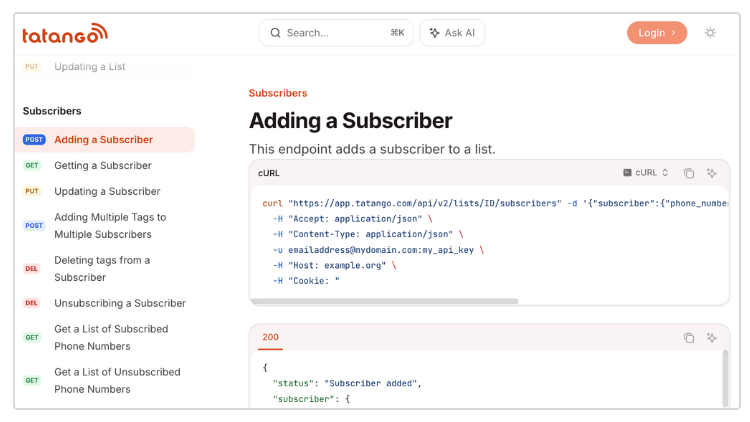750x422 pixels.
Task: Click the Subscribers breadcrumb above the title
Action: pyautogui.click(x=278, y=93)
